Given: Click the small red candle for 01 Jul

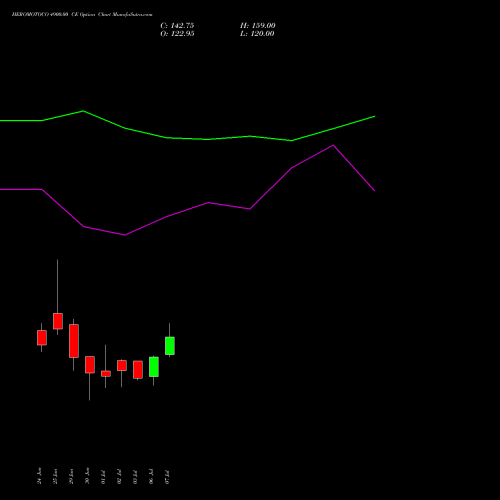Looking at the screenshot, I should pyautogui.click(x=106, y=374).
